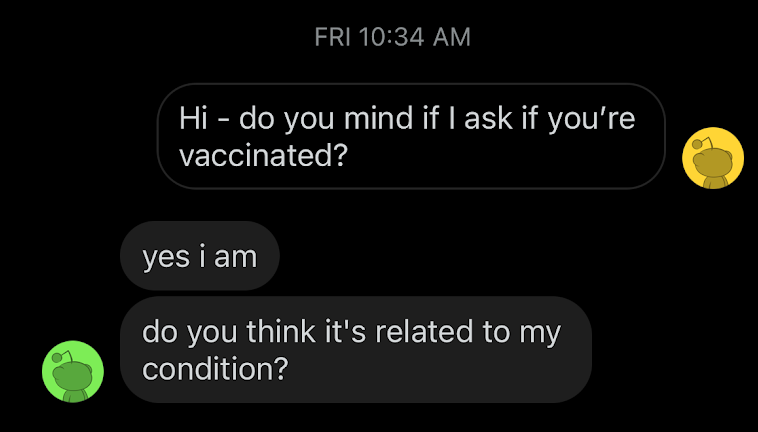Screen dimensions: 758x432
Task: Click the word "yes" in the short reply
Action: 166,258
